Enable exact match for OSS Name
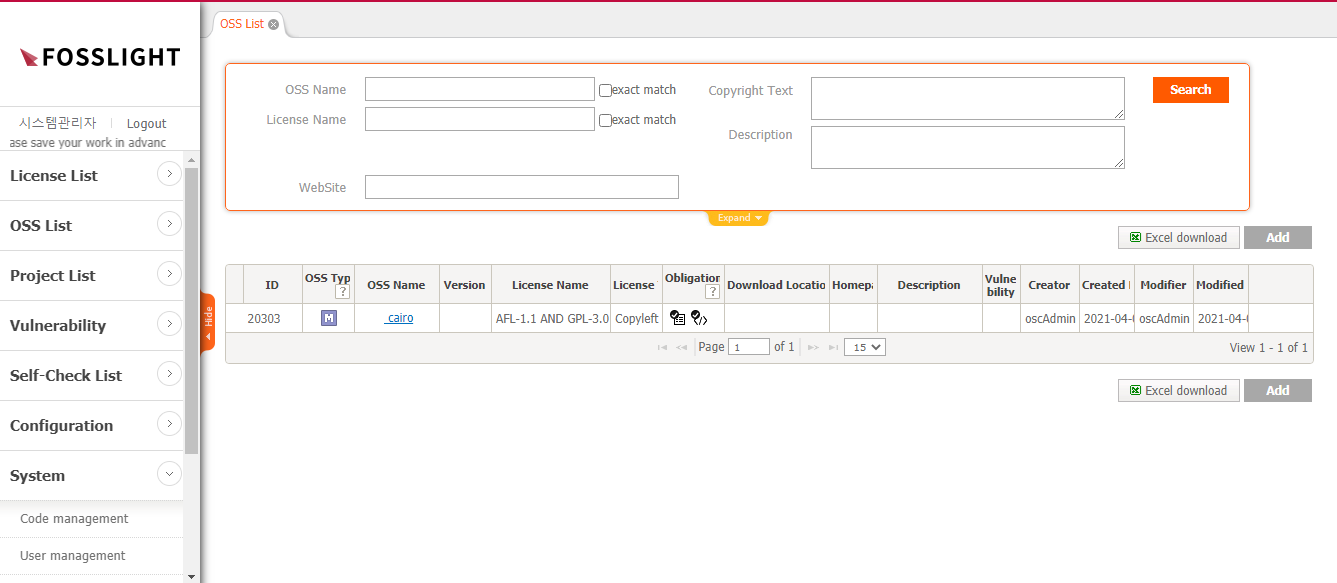The height and width of the screenshot is (583, 1337). pos(605,90)
